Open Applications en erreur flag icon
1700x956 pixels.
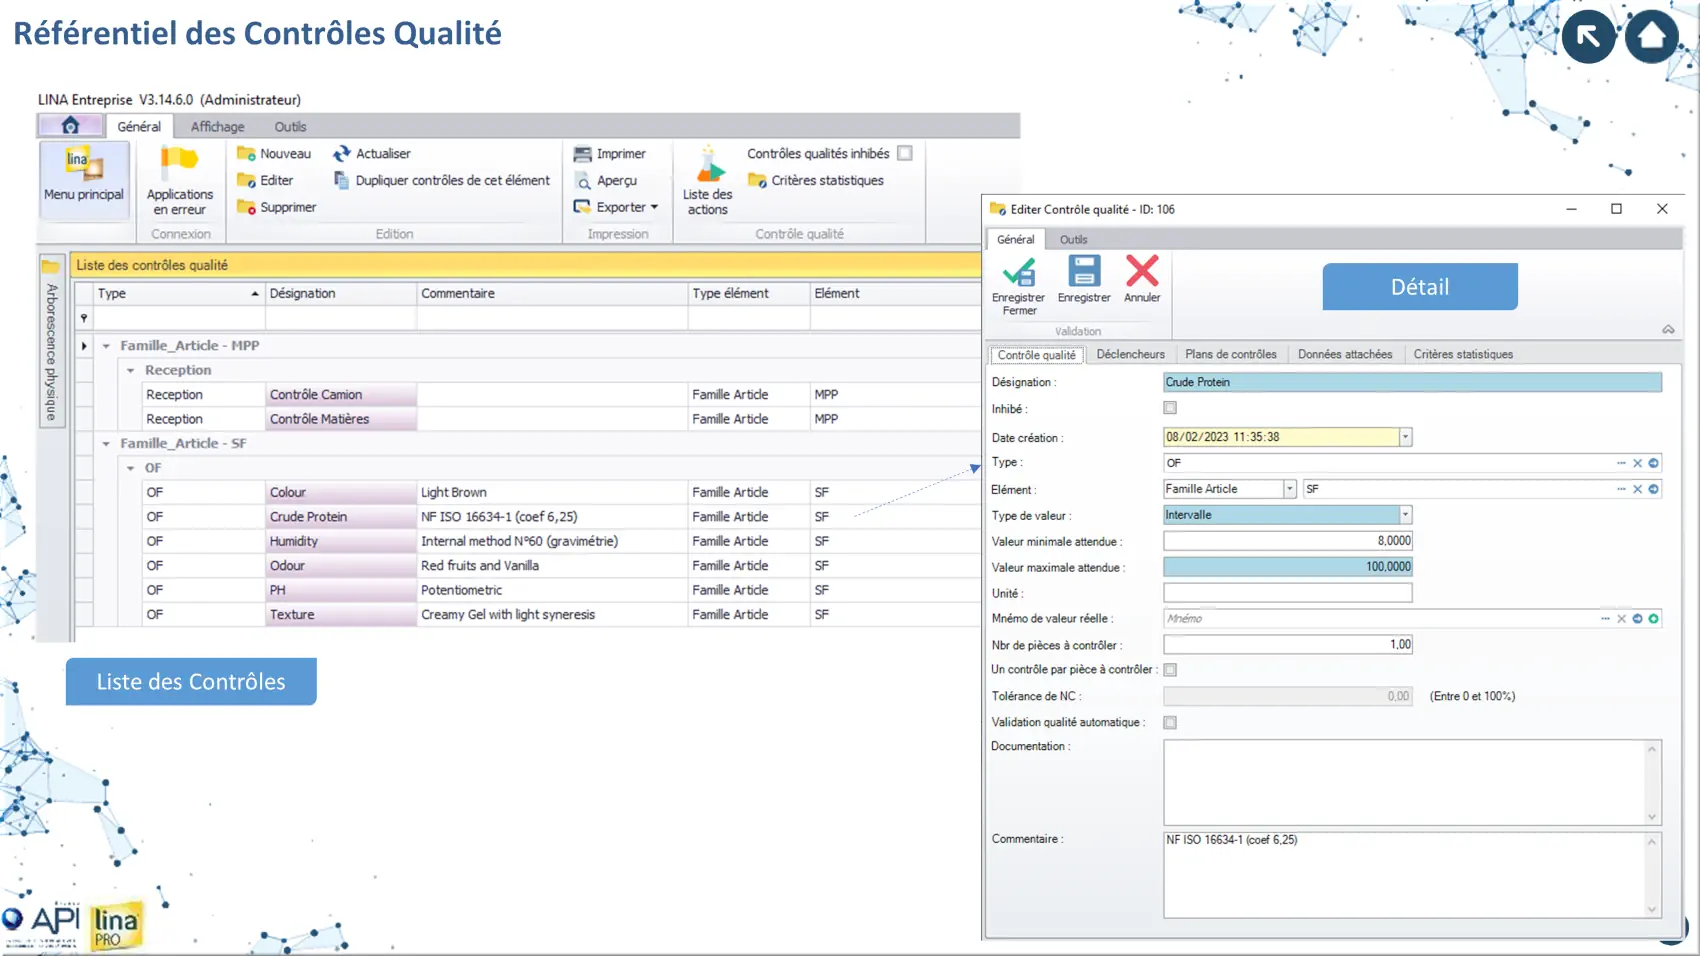180,162
